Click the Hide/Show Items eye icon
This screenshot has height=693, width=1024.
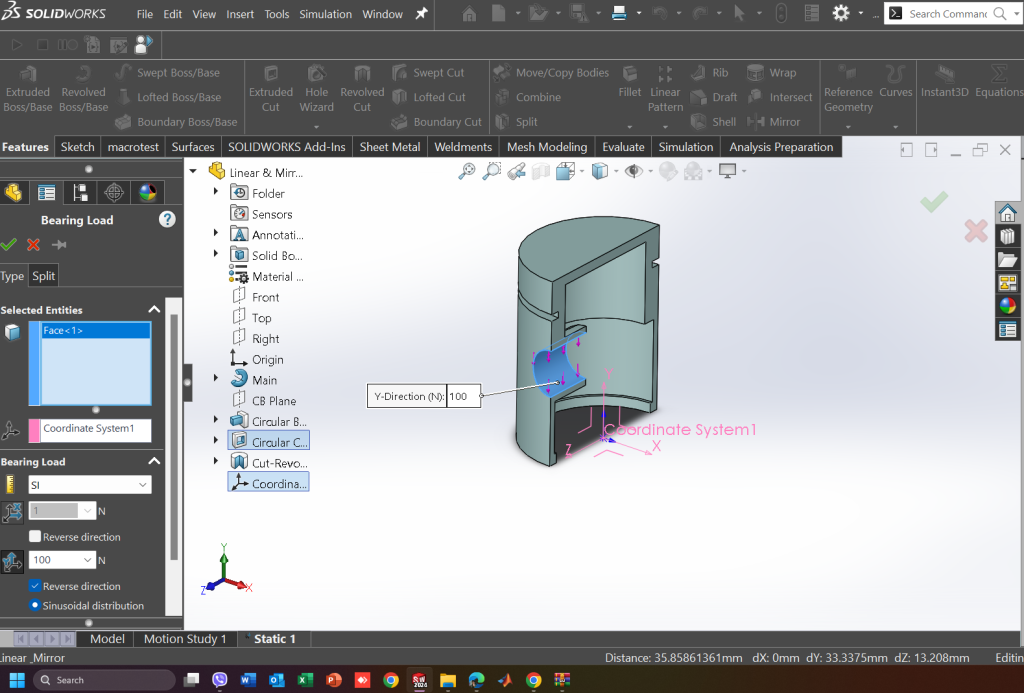(633, 172)
